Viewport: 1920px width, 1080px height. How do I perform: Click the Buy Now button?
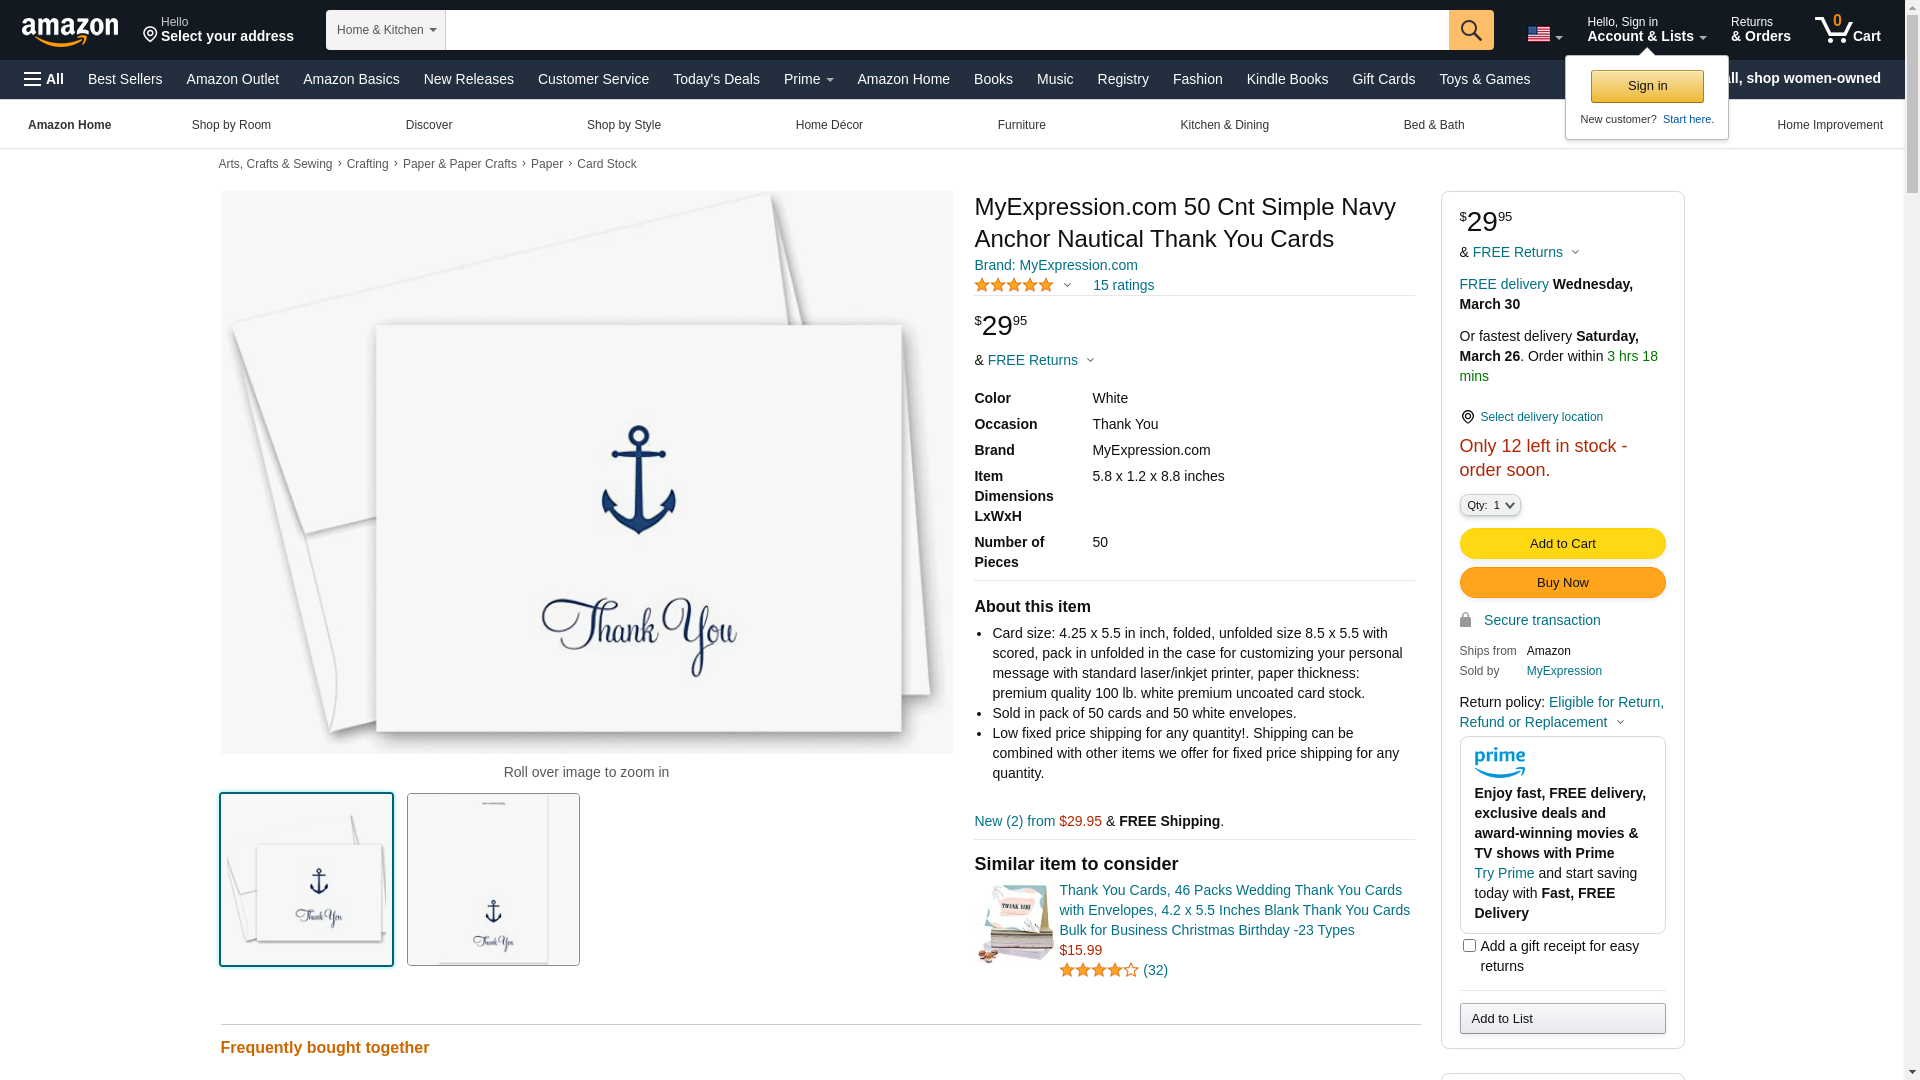coord(1561,583)
